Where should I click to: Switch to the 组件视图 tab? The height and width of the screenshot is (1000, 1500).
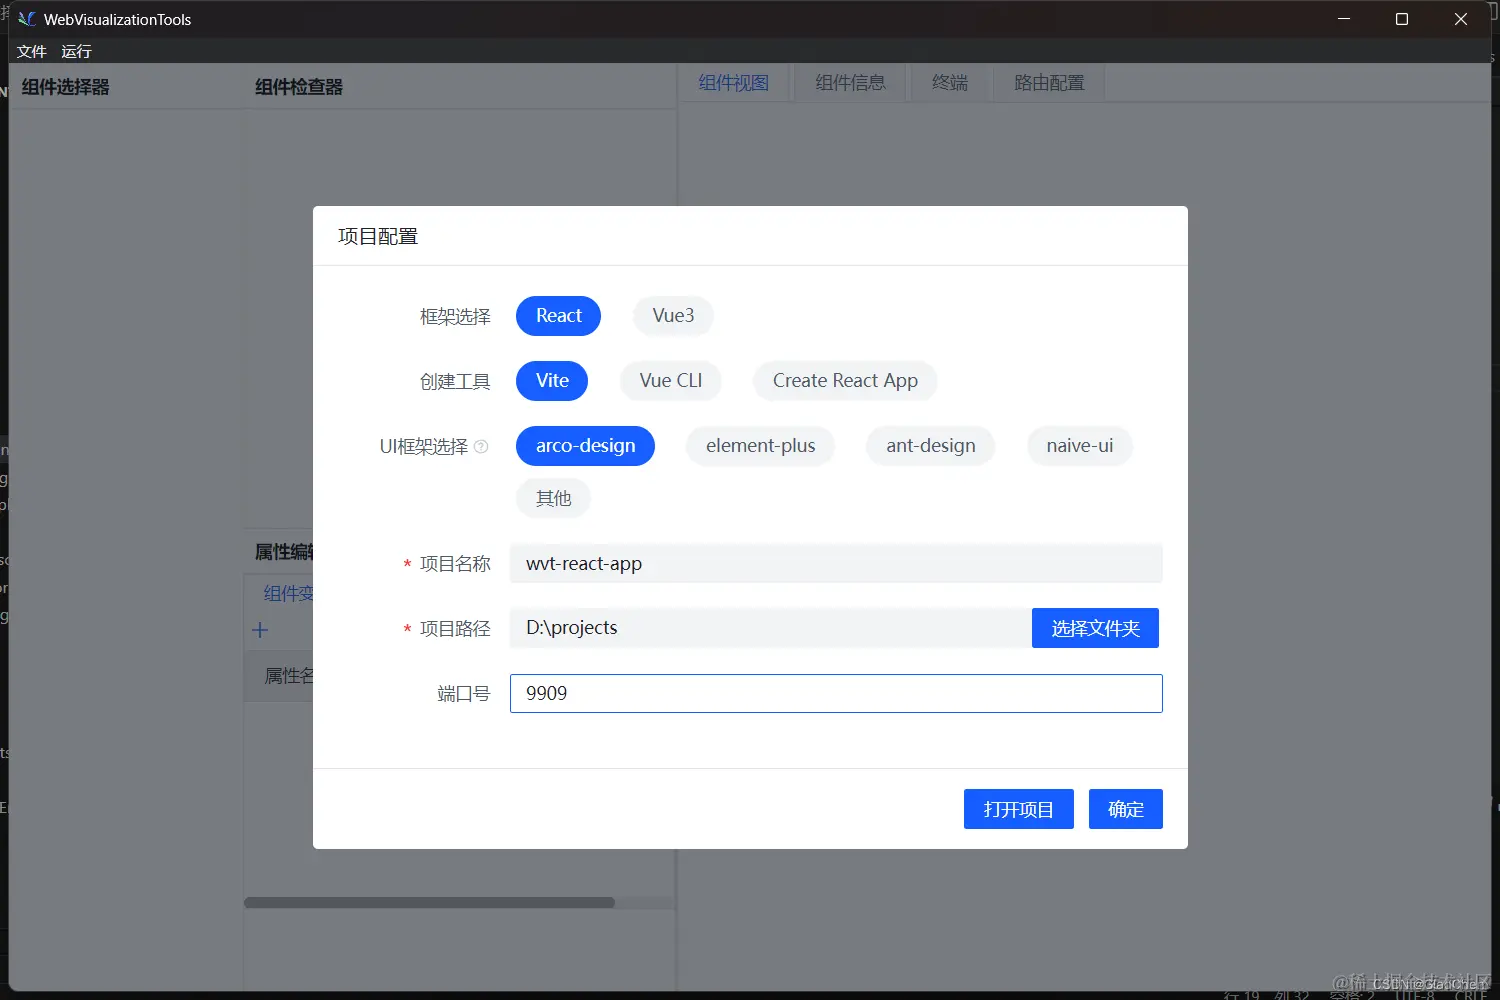click(x=733, y=83)
